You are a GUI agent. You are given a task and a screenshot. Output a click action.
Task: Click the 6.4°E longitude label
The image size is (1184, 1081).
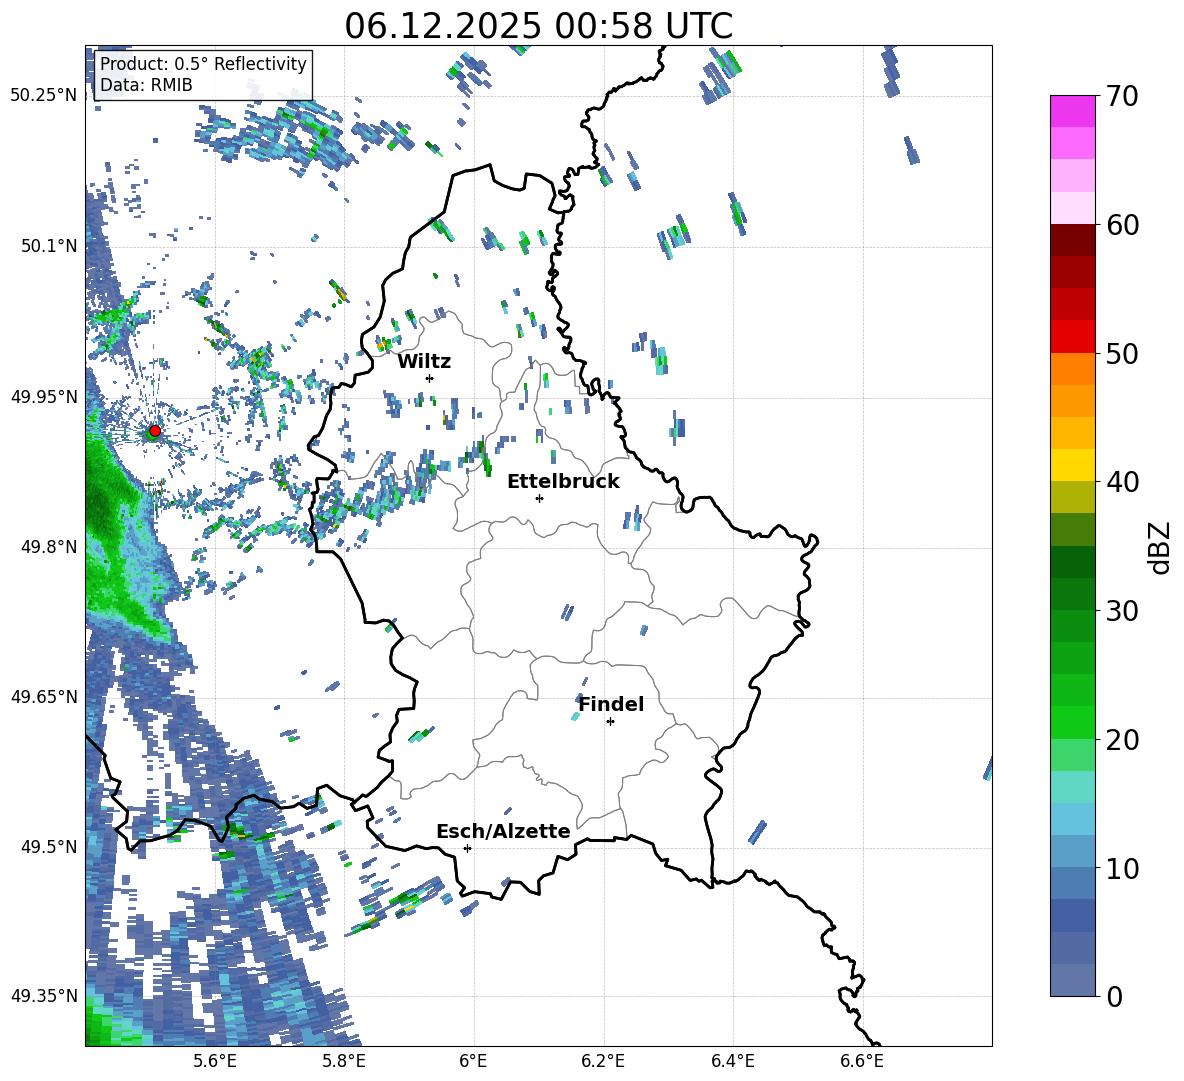click(x=732, y=1061)
